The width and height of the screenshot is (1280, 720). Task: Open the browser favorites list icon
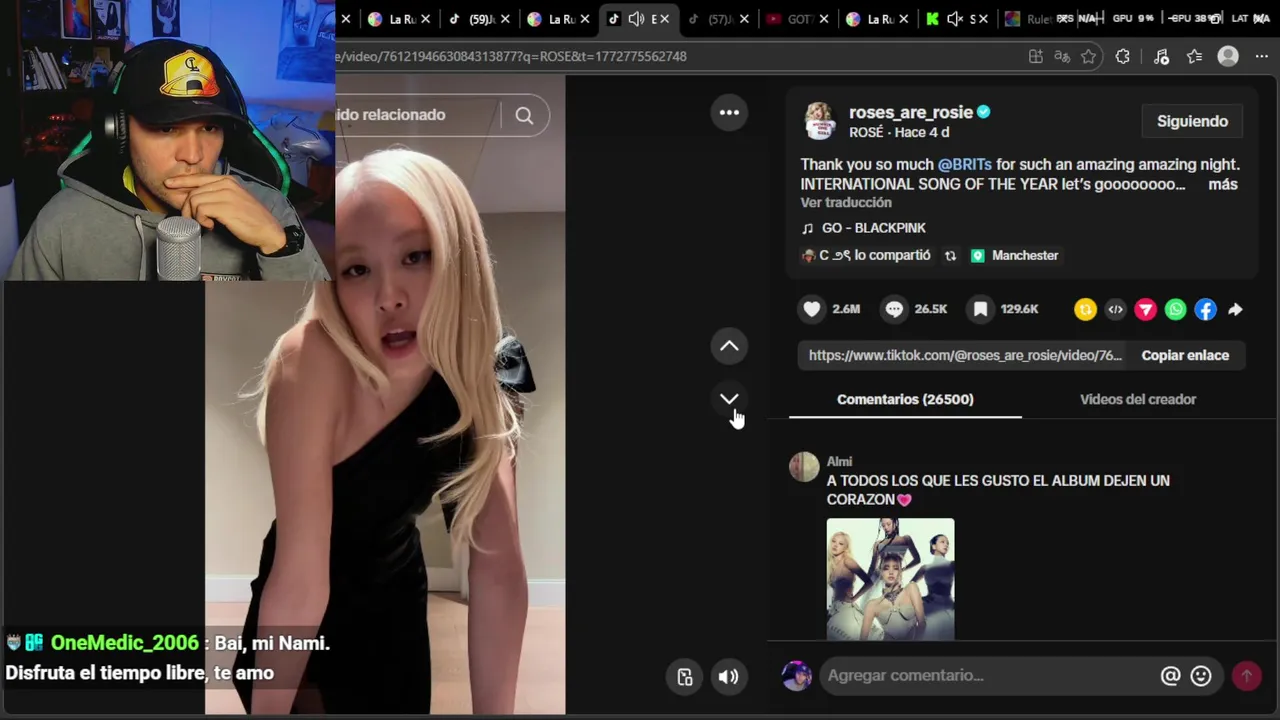(1194, 56)
